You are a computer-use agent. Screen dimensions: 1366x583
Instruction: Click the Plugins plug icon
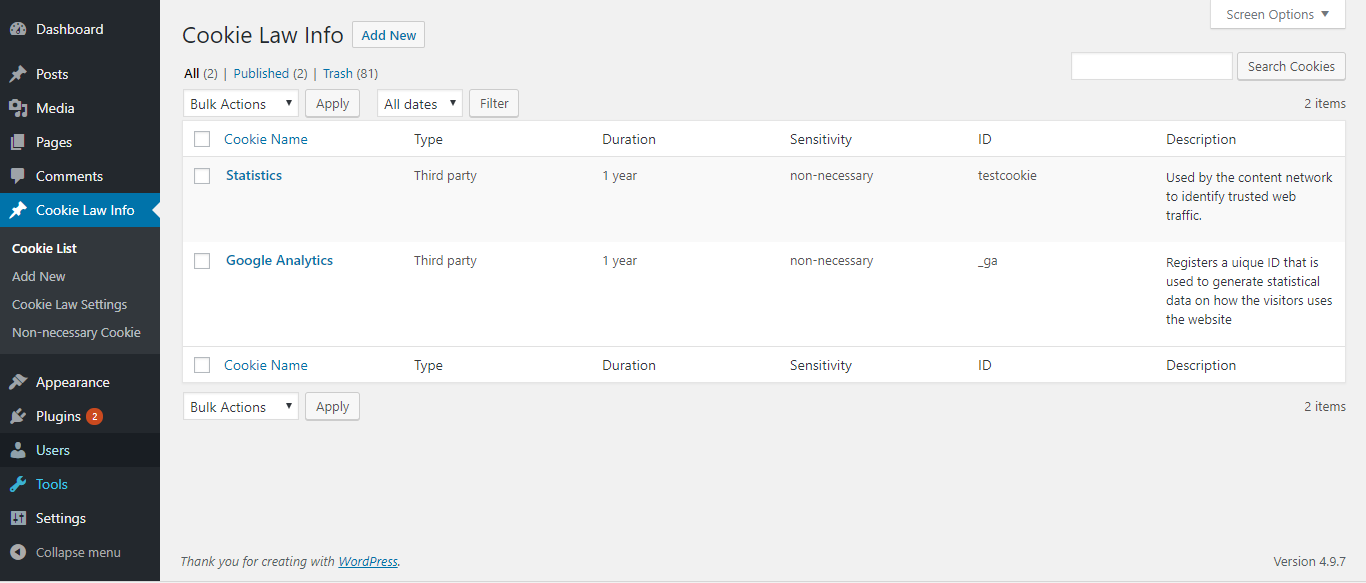18,416
